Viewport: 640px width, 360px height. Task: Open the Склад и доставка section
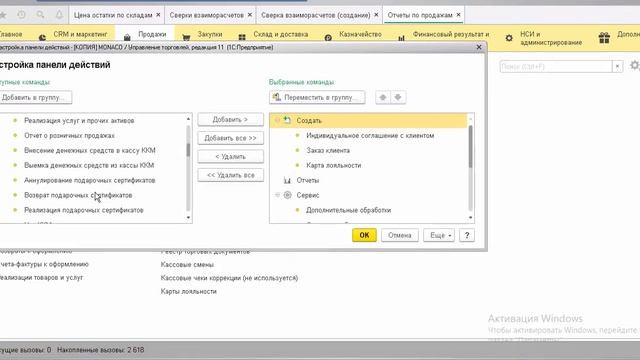(280, 34)
